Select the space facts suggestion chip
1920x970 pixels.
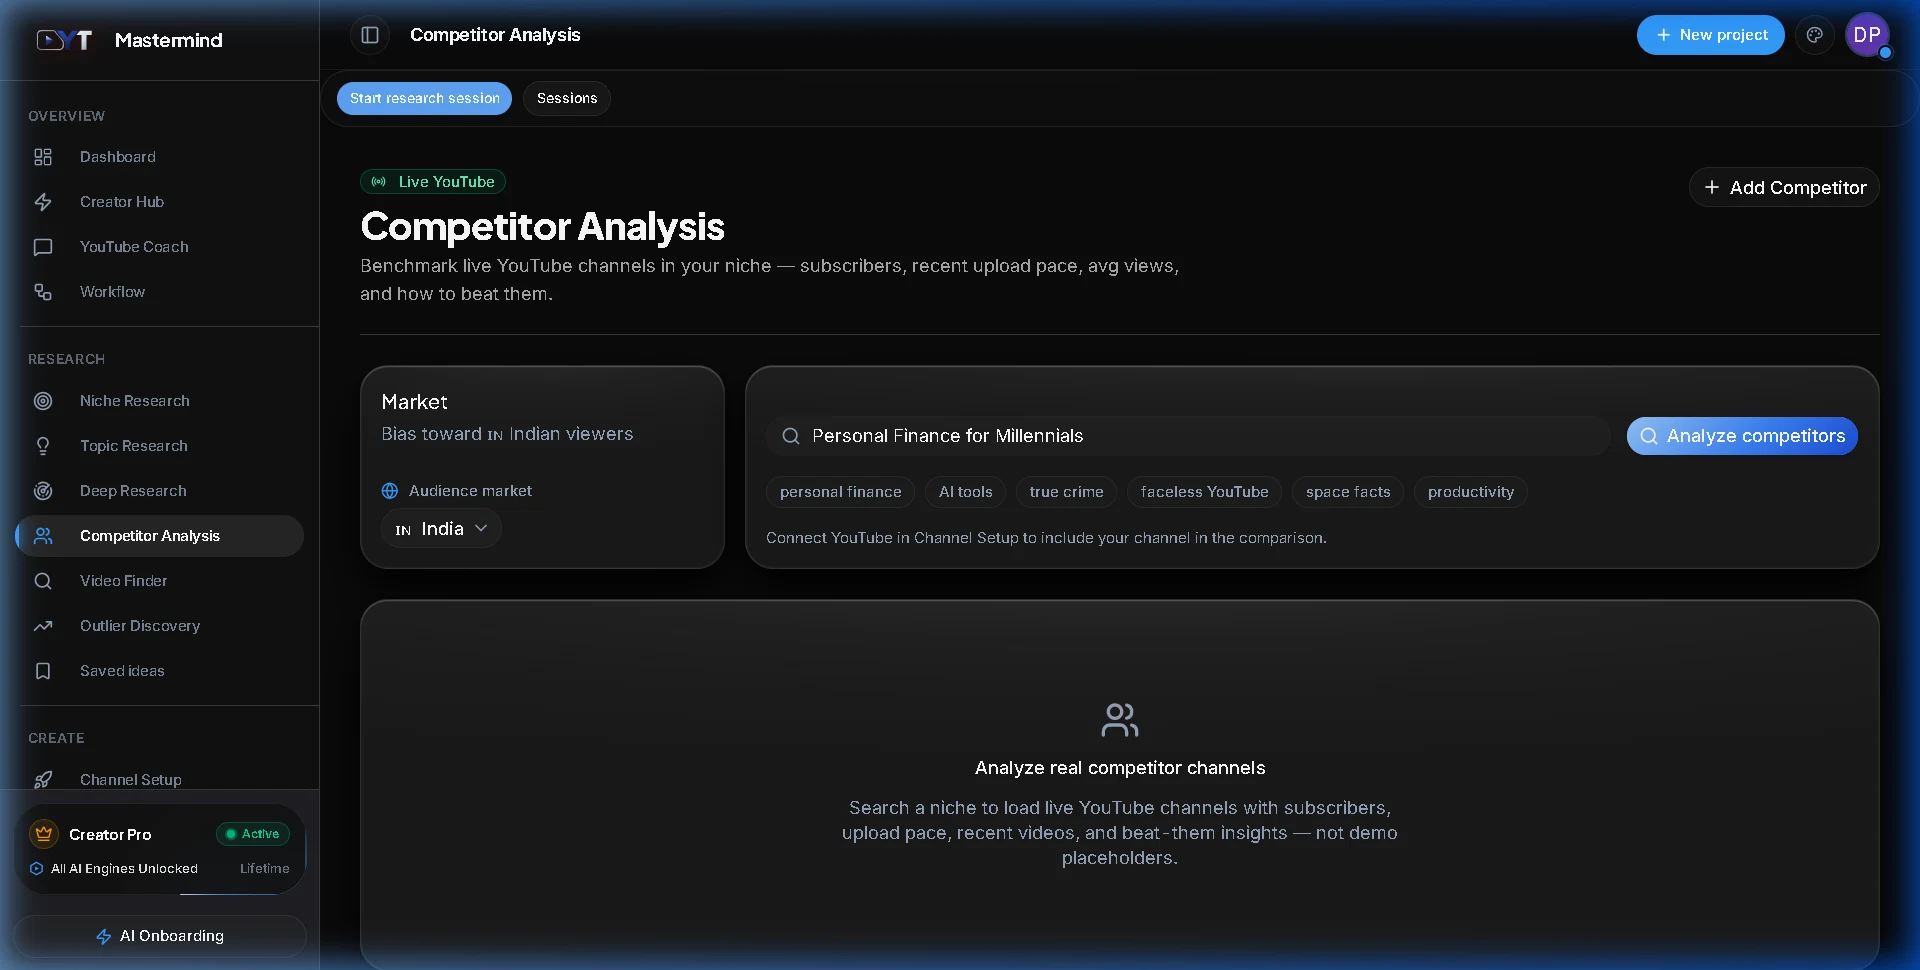[1348, 492]
